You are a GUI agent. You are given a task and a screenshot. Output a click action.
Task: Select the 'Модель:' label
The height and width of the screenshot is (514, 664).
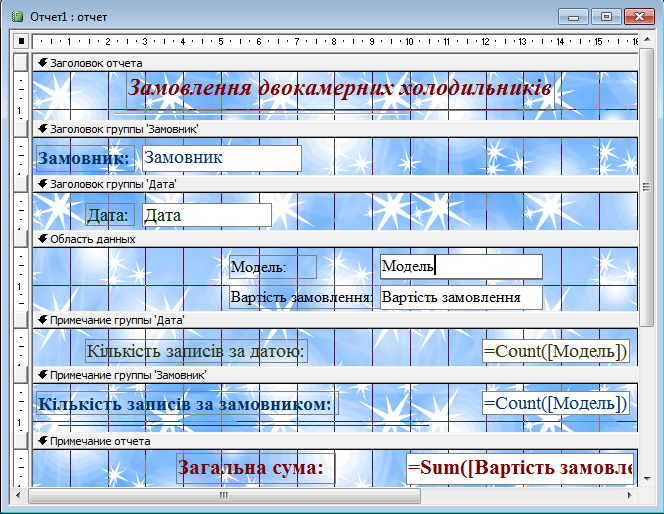(x=273, y=267)
